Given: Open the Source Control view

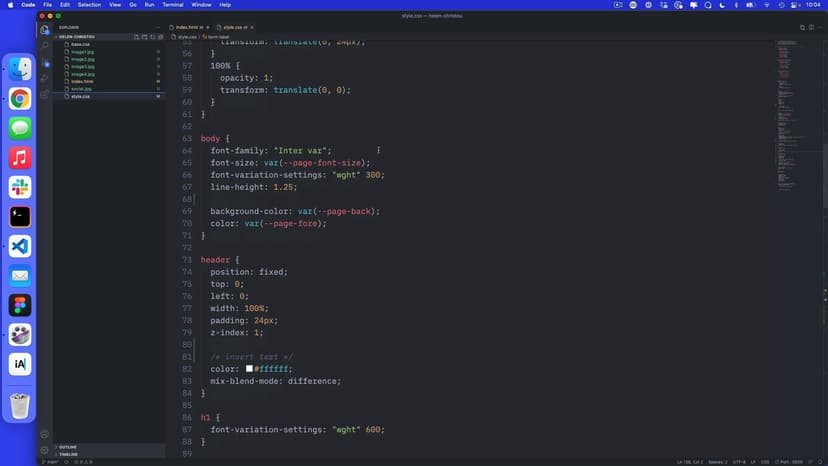Looking at the screenshot, I should point(45,62).
